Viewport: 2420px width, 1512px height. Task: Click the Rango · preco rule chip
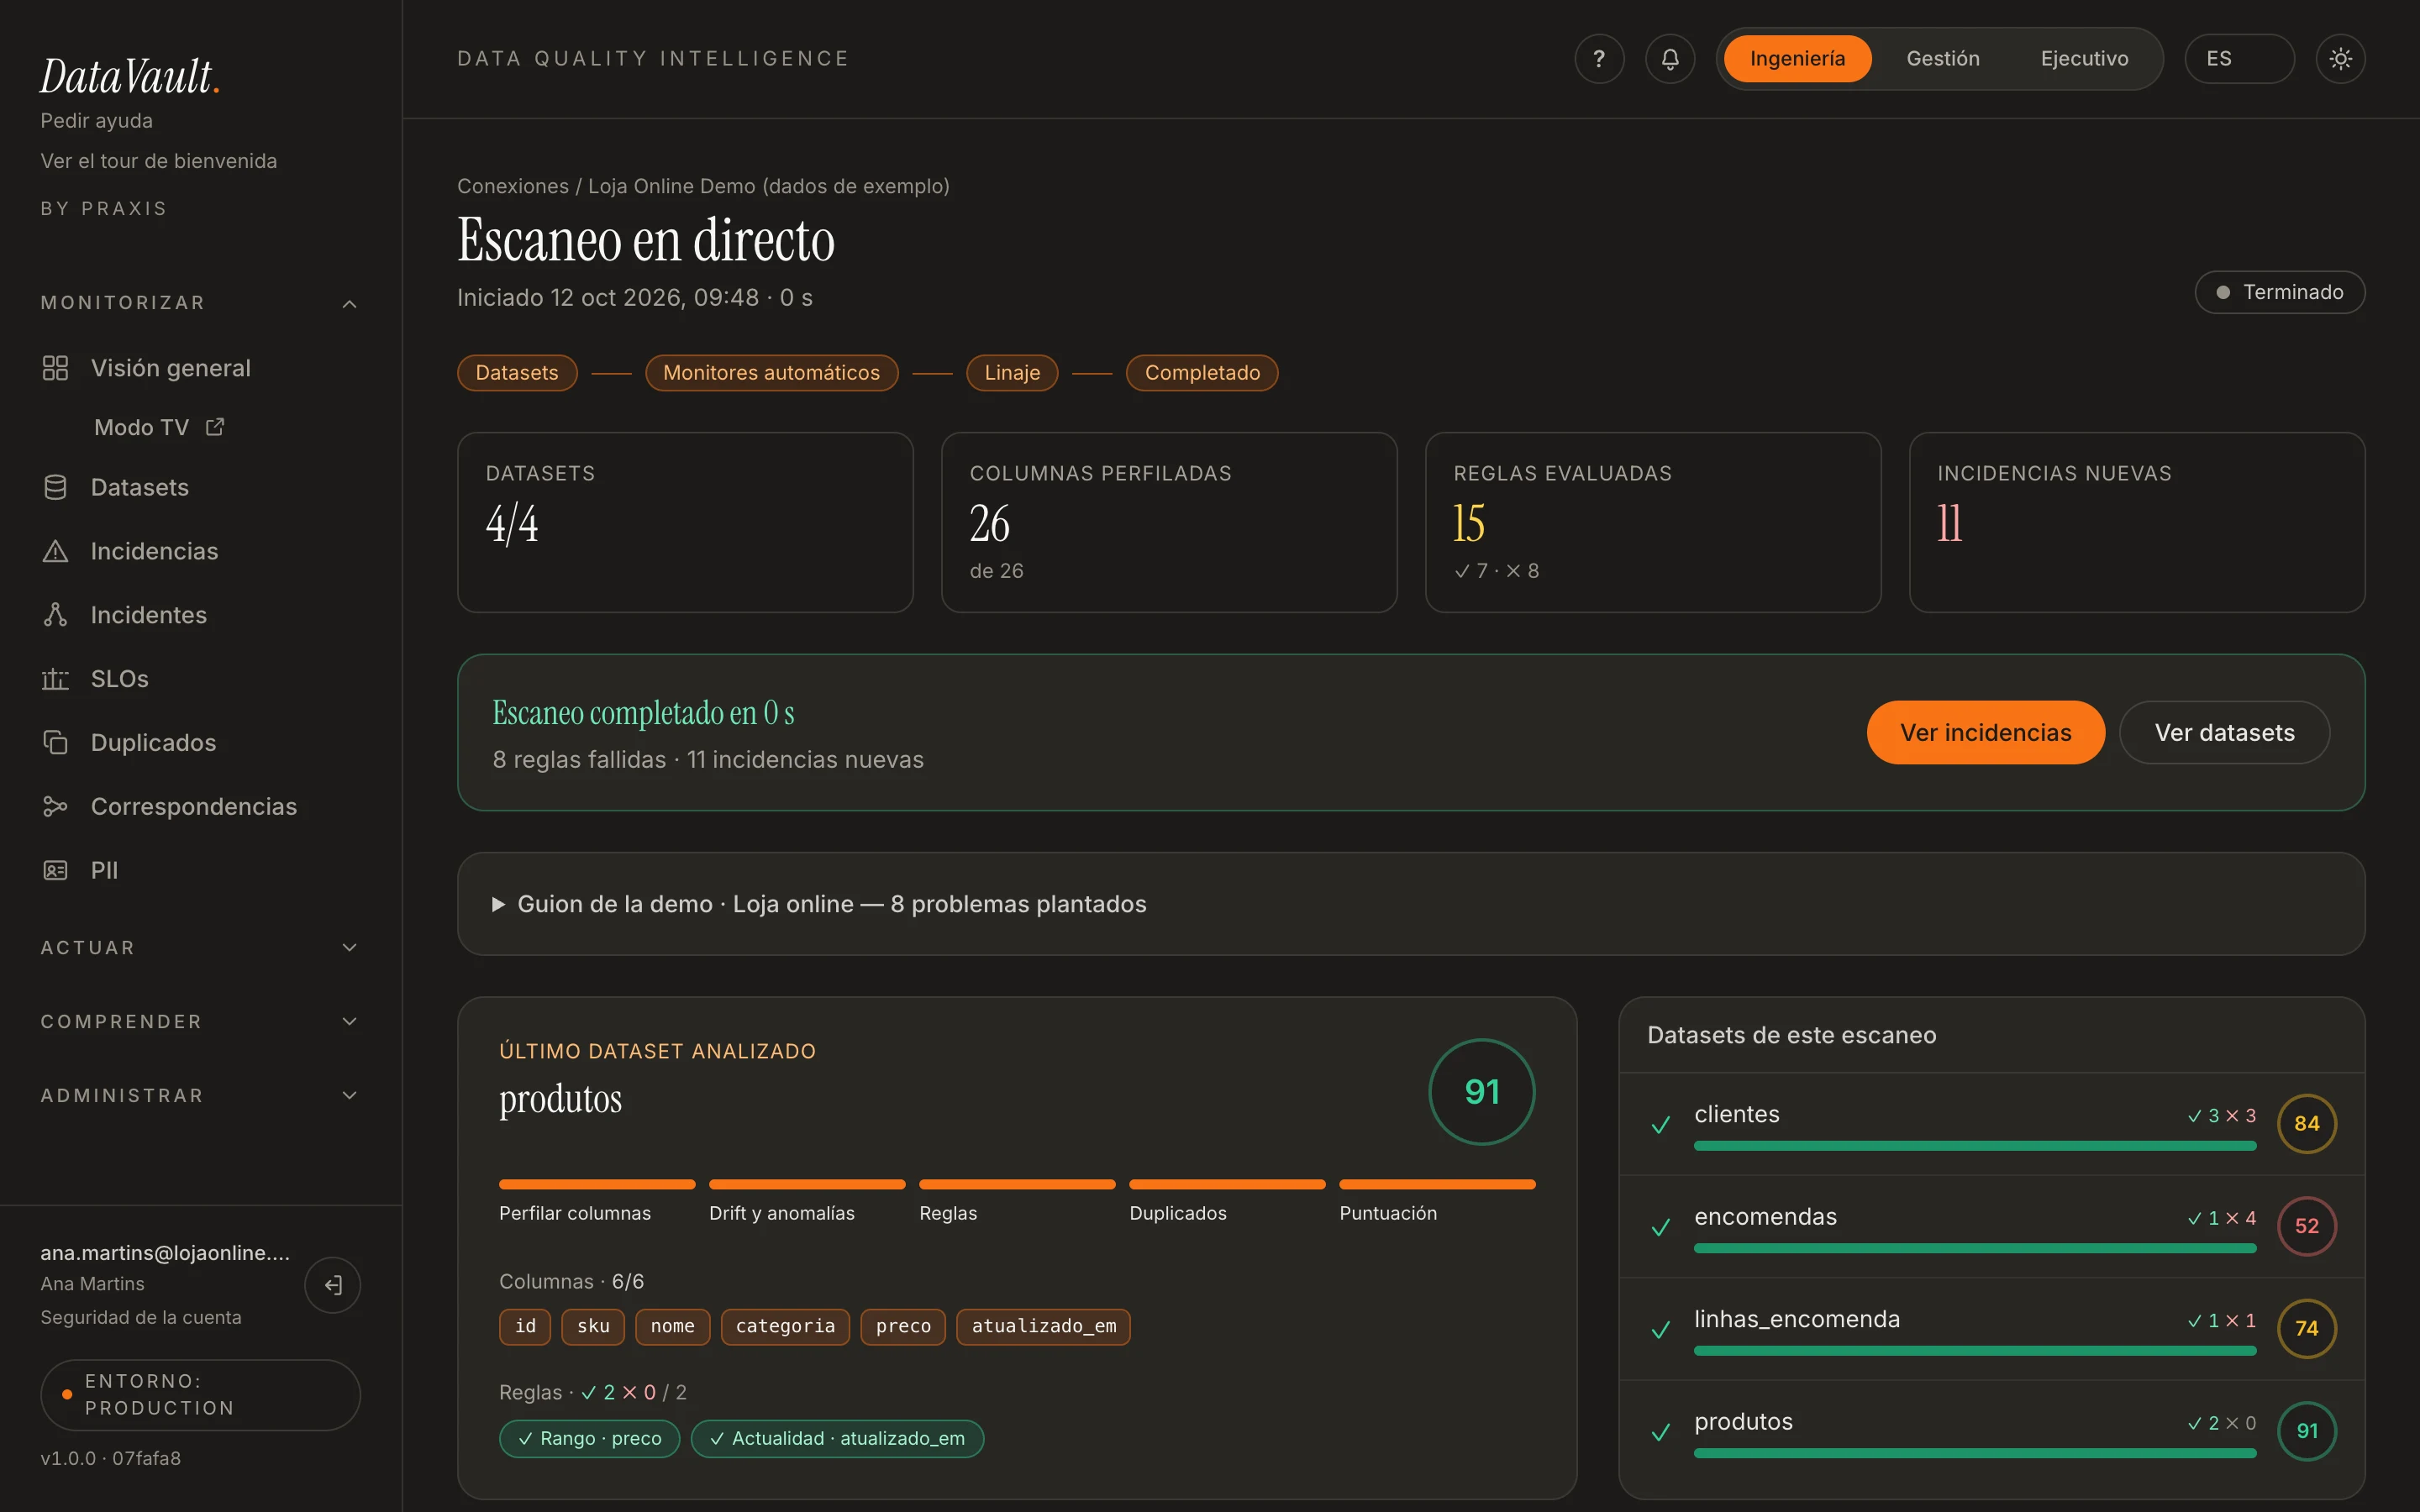coord(589,1439)
